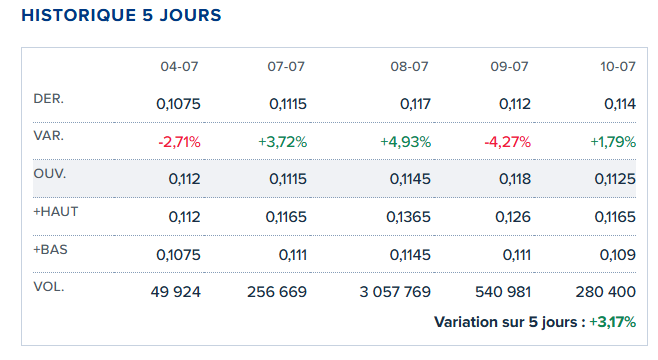Viewport: 658px width, 360px height.
Task: Click the VAR. row label
Action: [x=49, y=136]
